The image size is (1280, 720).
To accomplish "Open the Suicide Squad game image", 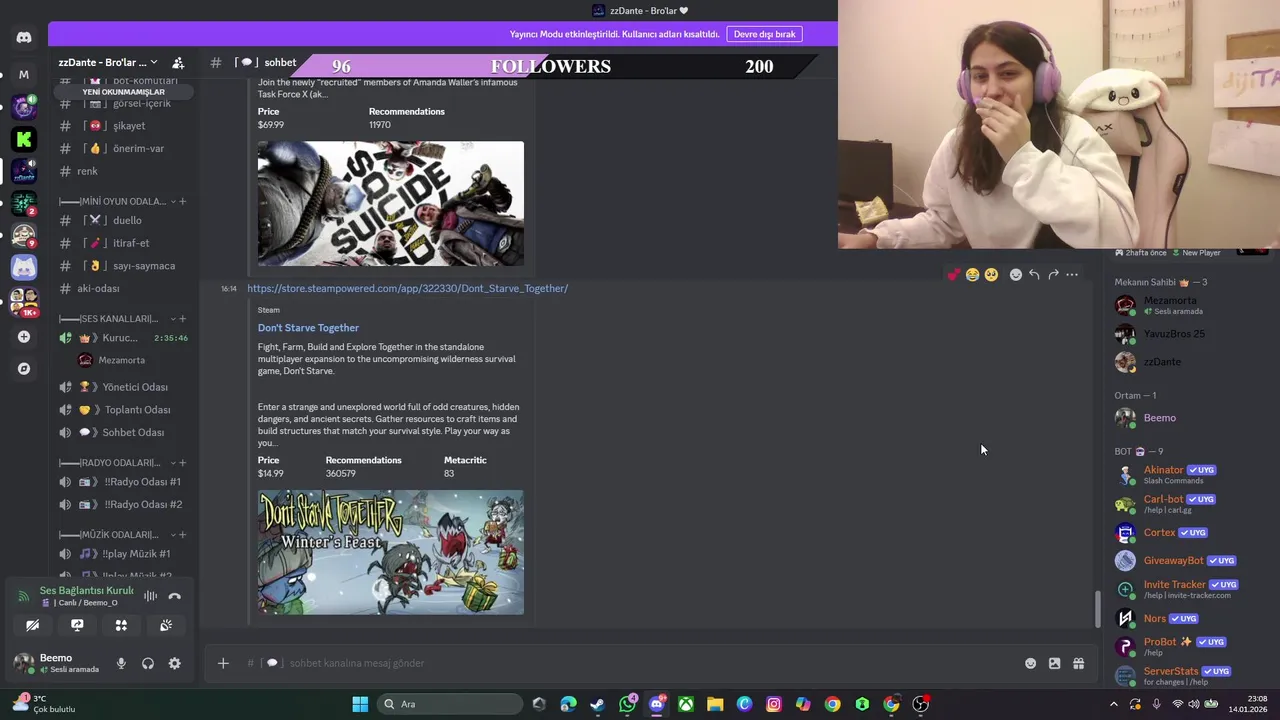I will (391, 204).
